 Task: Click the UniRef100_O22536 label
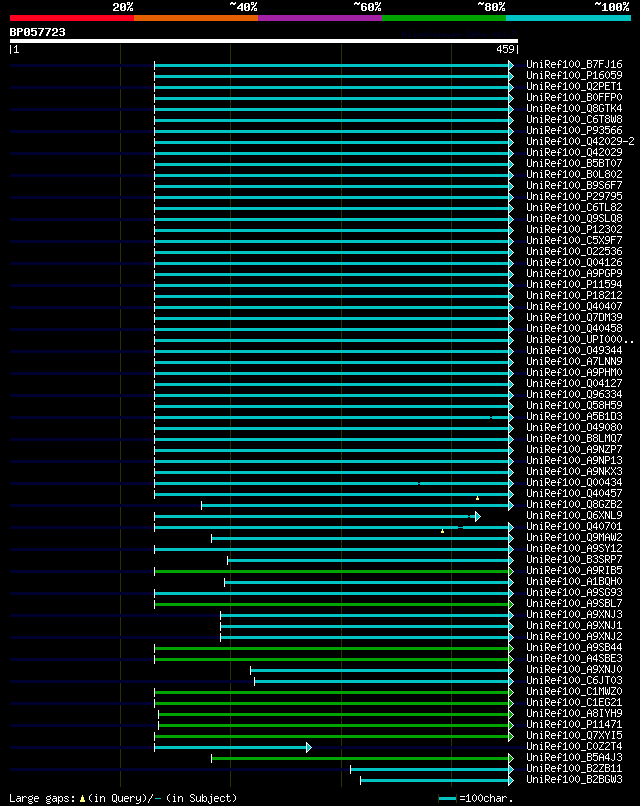tap(574, 251)
